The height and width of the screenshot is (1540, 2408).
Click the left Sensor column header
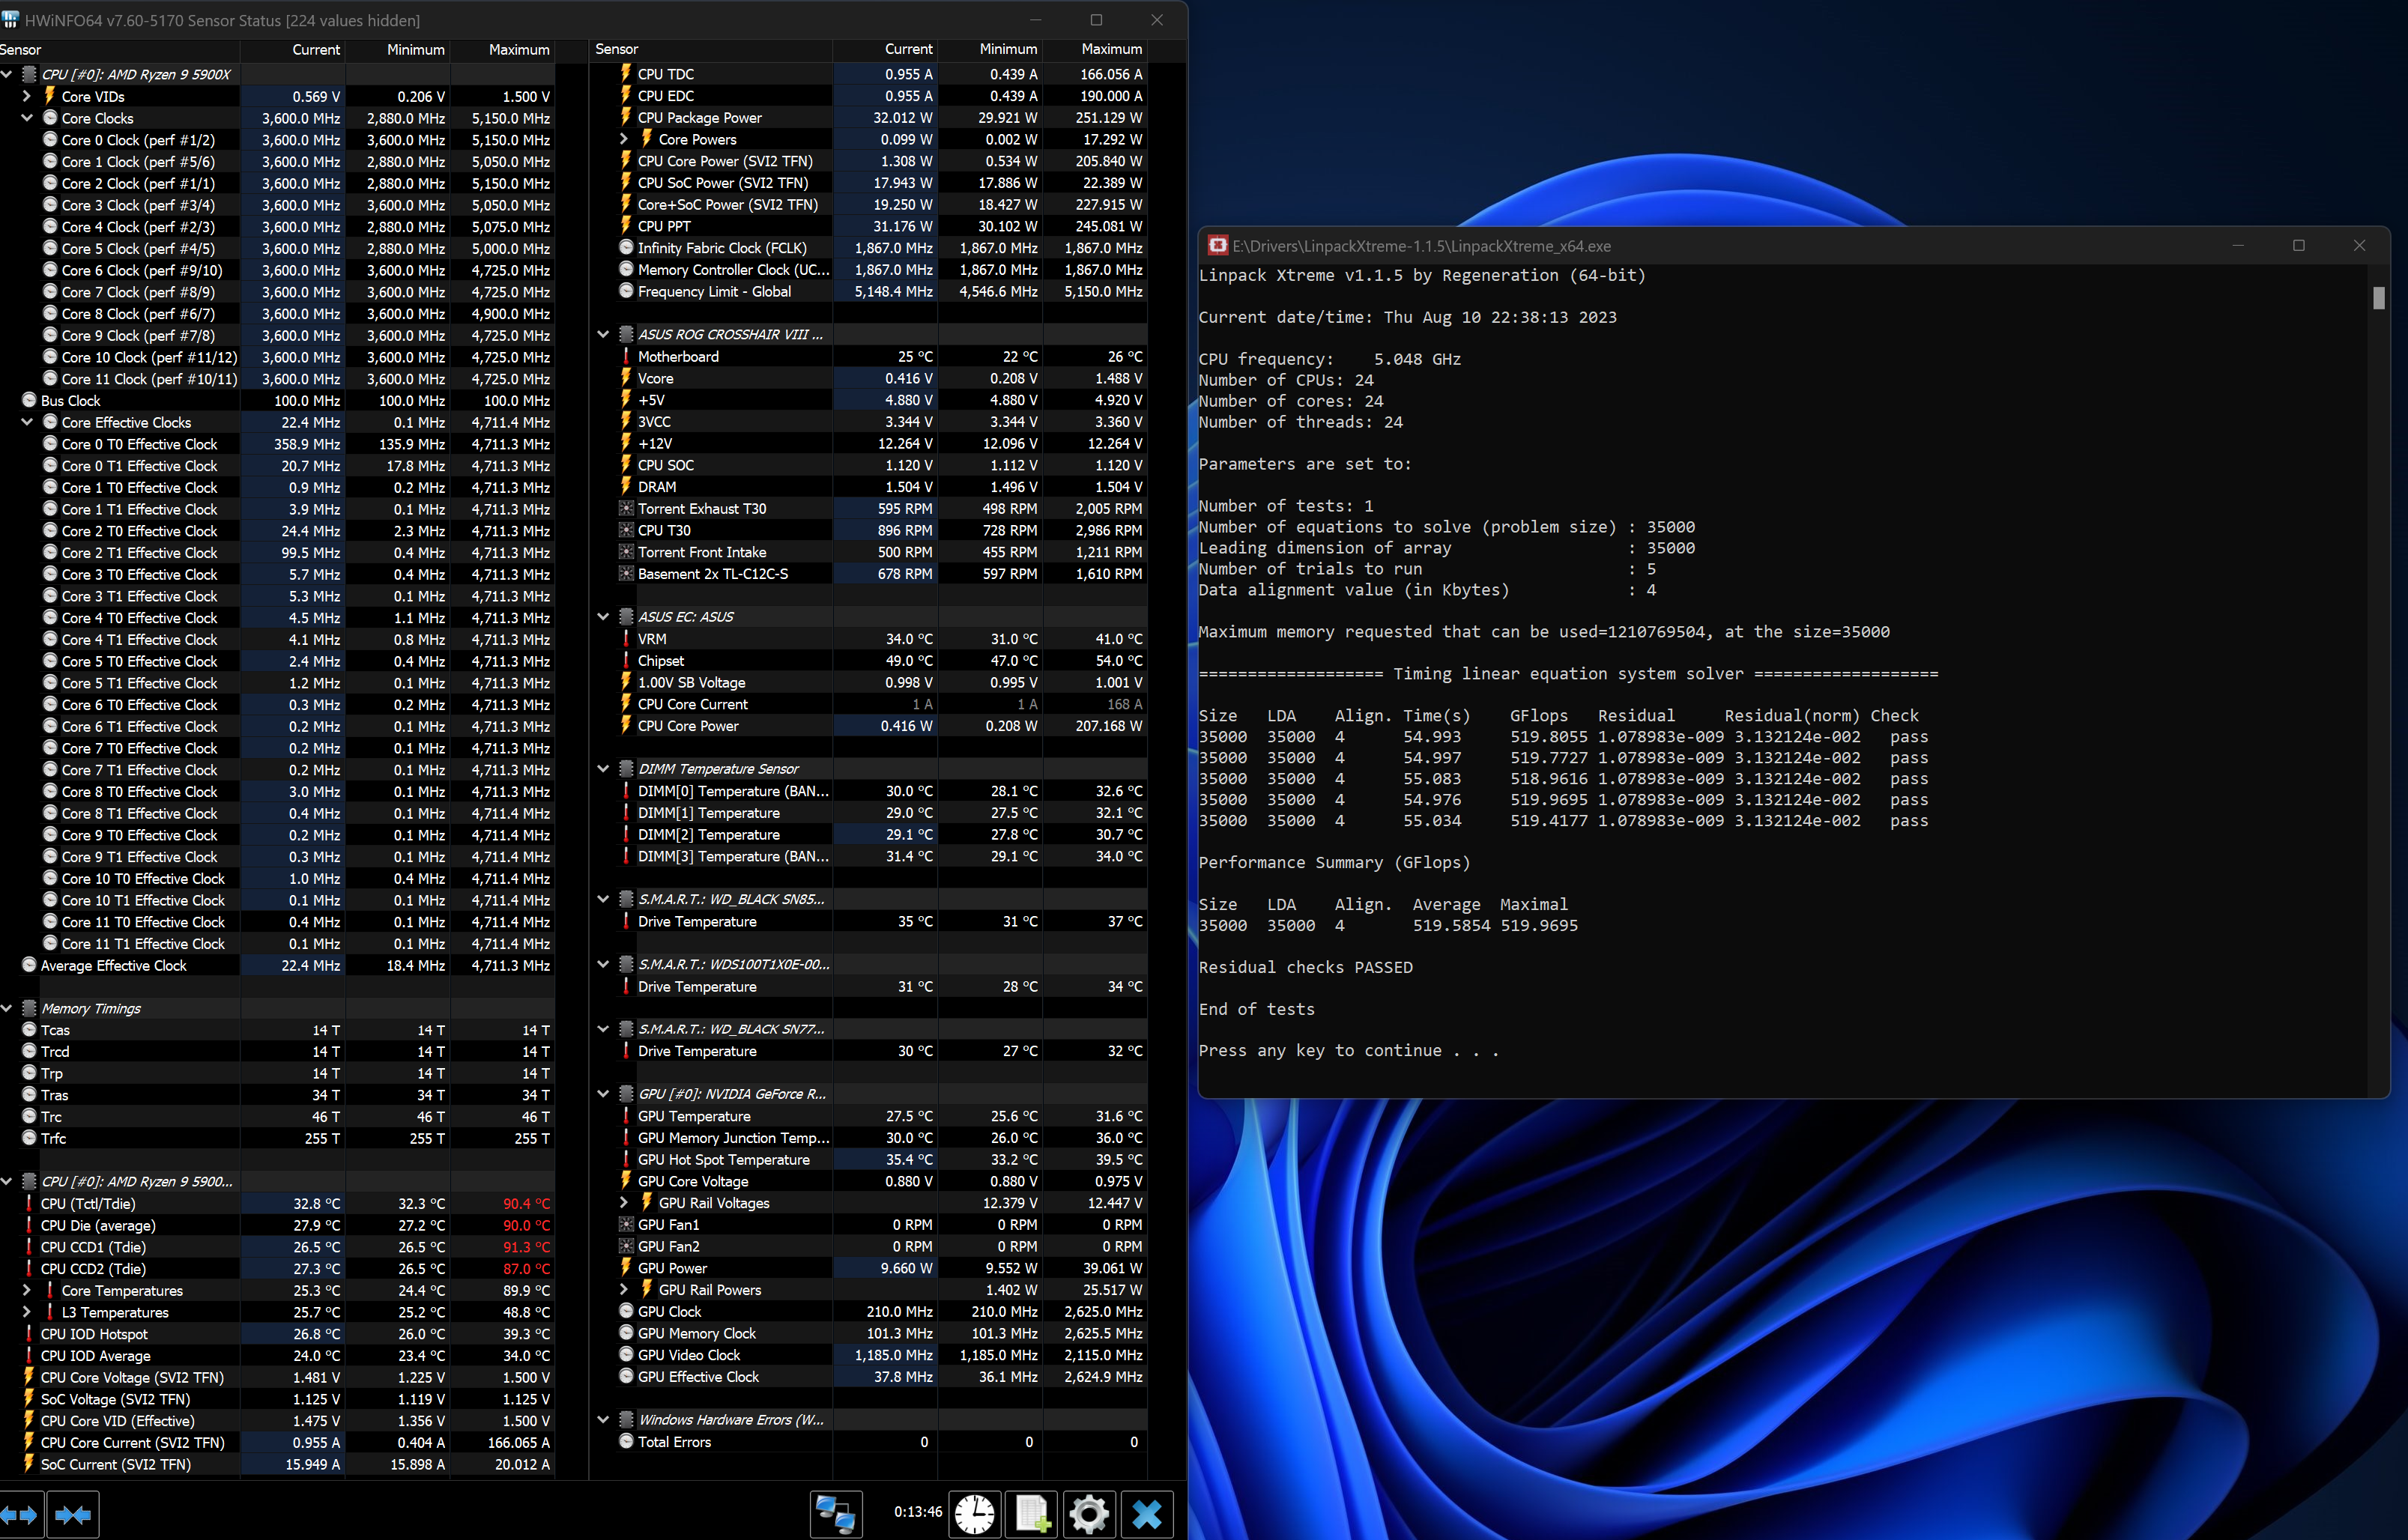[x=120, y=49]
